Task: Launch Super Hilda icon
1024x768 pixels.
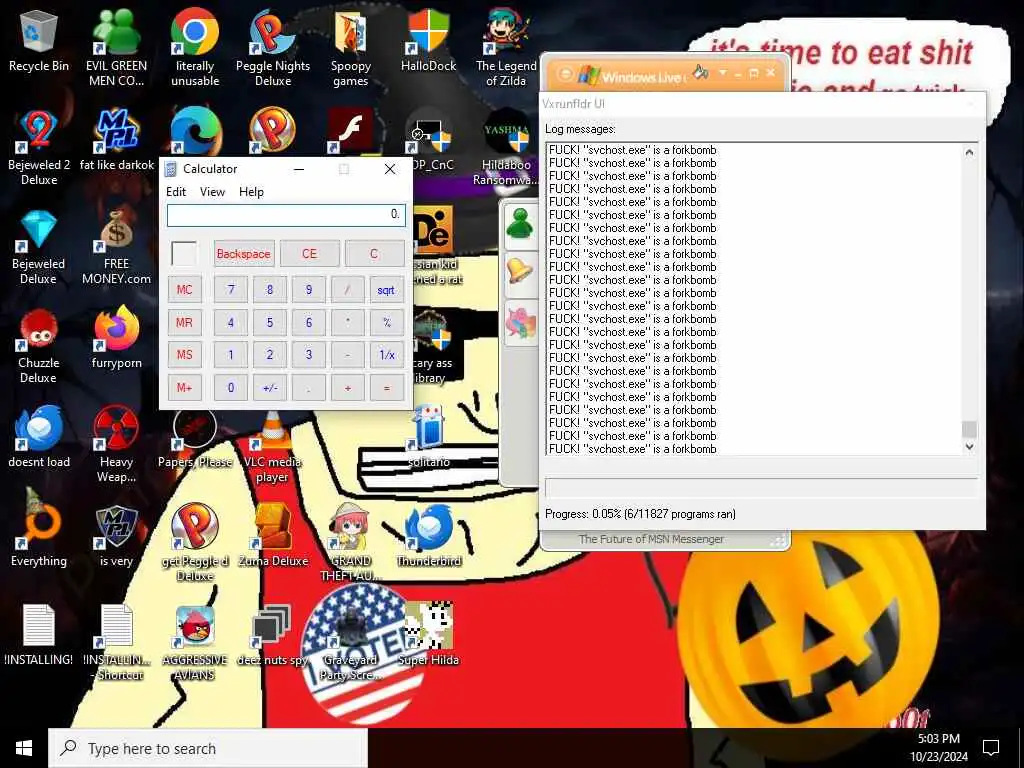Action: tap(428, 635)
